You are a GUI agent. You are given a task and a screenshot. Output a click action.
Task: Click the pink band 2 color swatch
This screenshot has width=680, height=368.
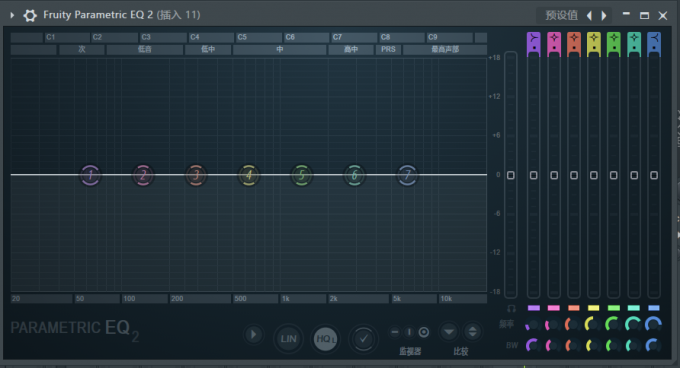pyautogui.click(x=554, y=308)
